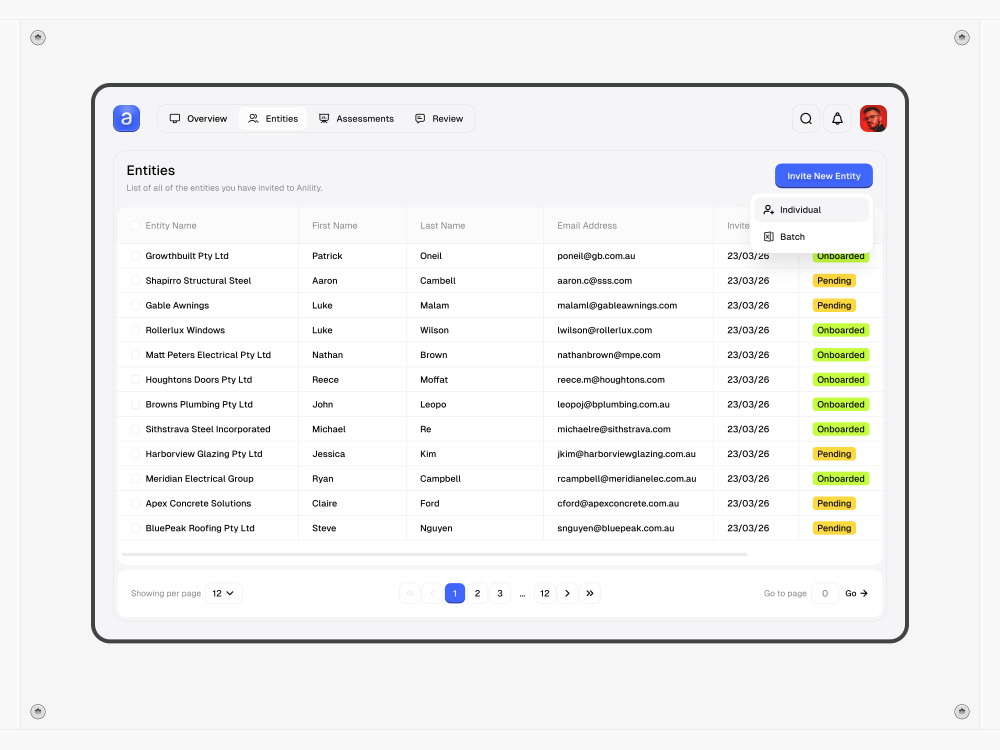This screenshot has width=1000, height=750.
Task: Click Onboarded badge for Rollerlux Windows
Action: [x=841, y=330]
